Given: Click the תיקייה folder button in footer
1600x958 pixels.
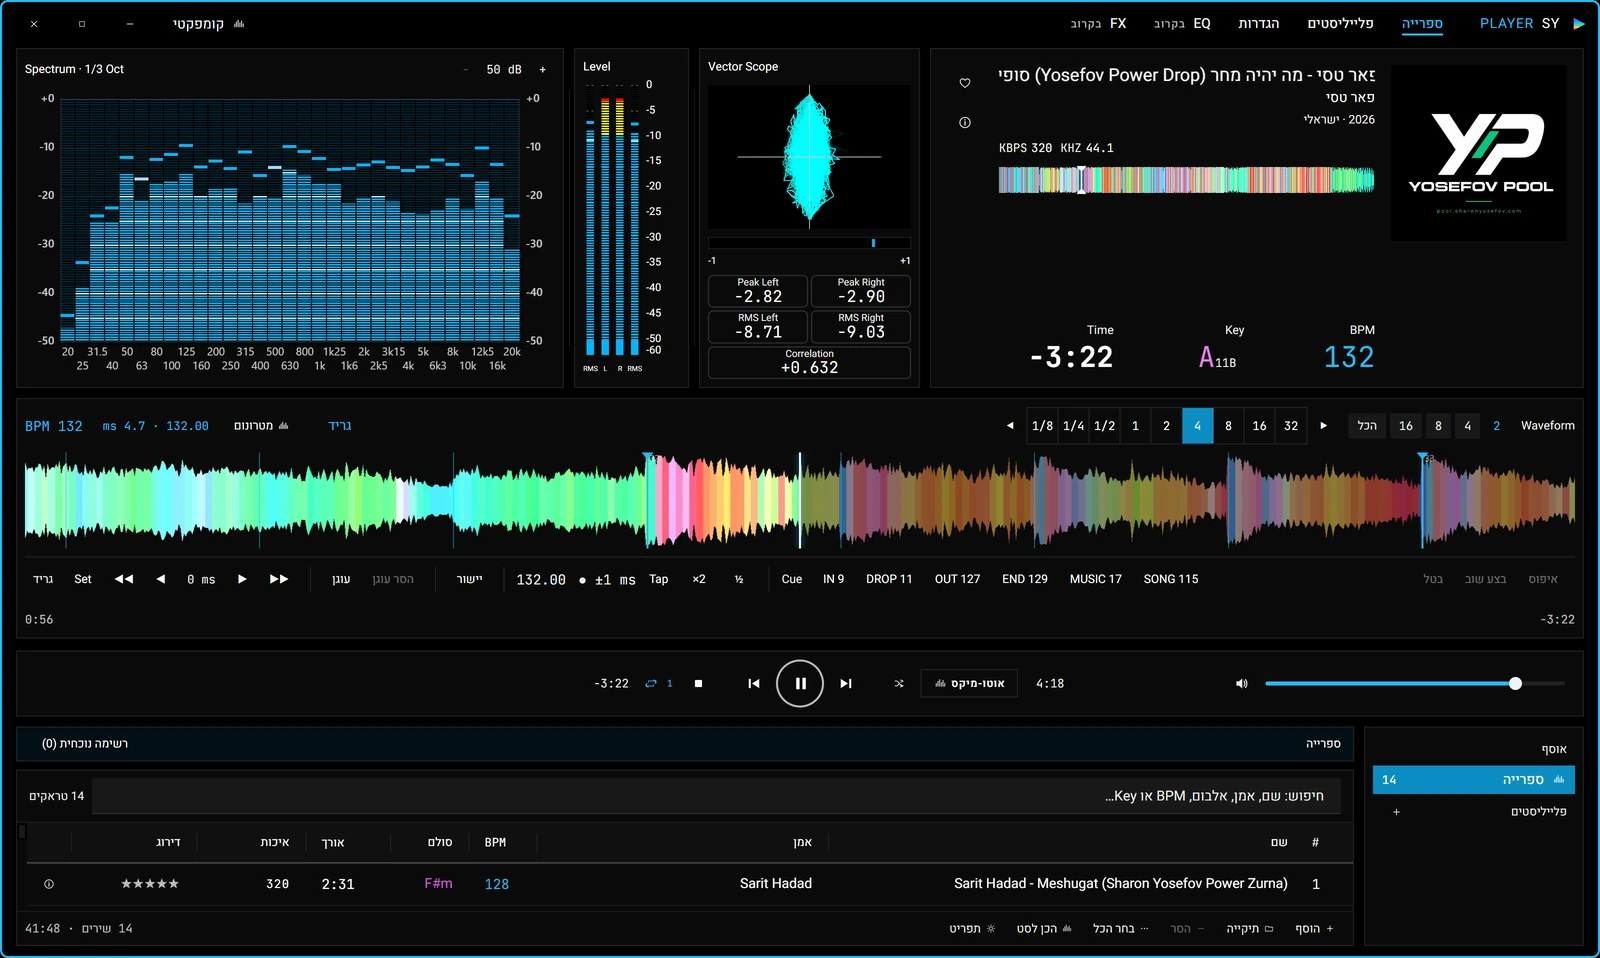Looking at the screenshot, I should (x=1250, y=929).
